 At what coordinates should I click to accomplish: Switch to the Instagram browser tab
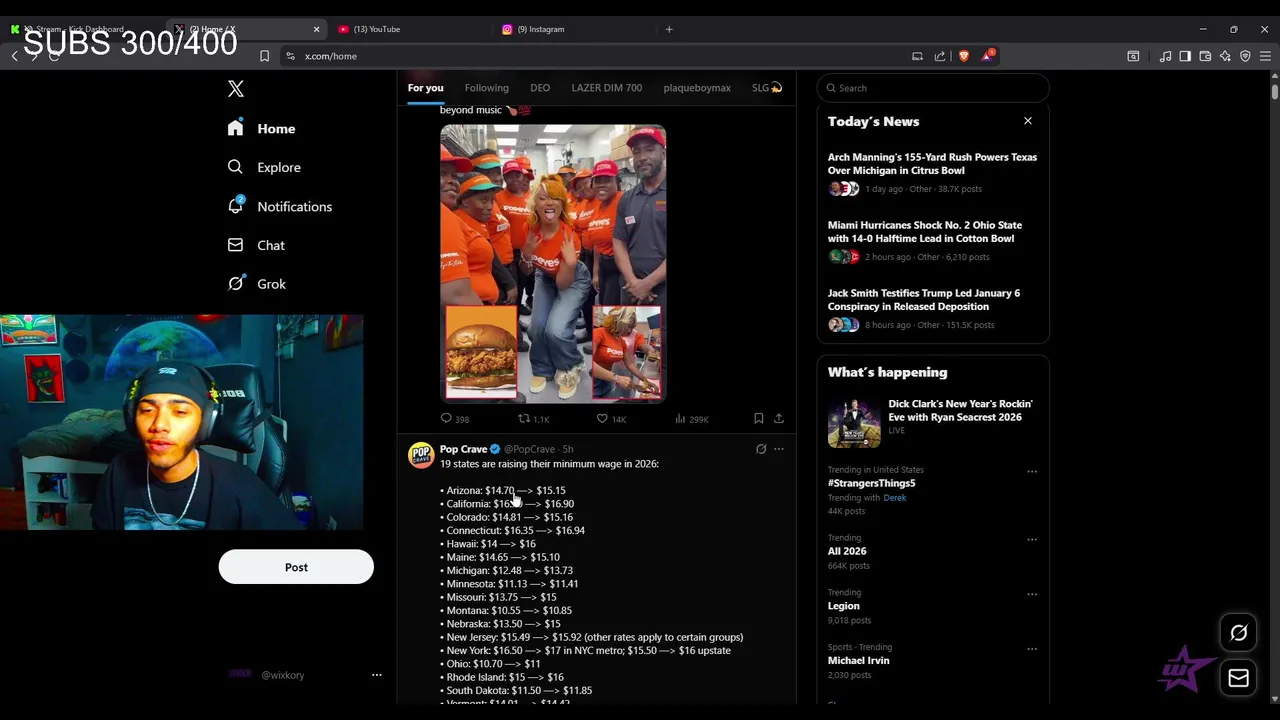[575, 29]
